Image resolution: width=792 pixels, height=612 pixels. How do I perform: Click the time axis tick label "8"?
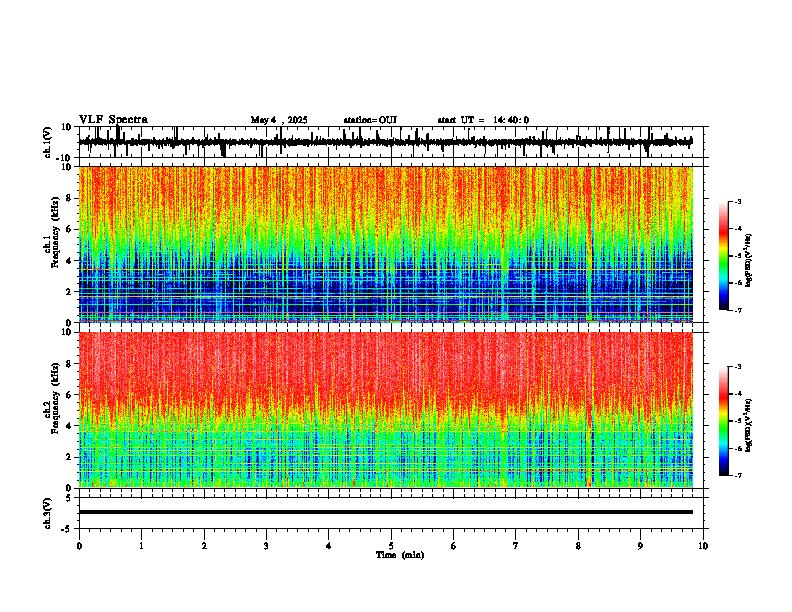(x=578, y=546)
